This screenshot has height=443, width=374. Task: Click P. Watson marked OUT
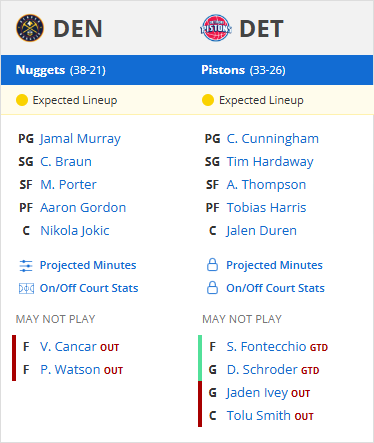tap(70, 370)
